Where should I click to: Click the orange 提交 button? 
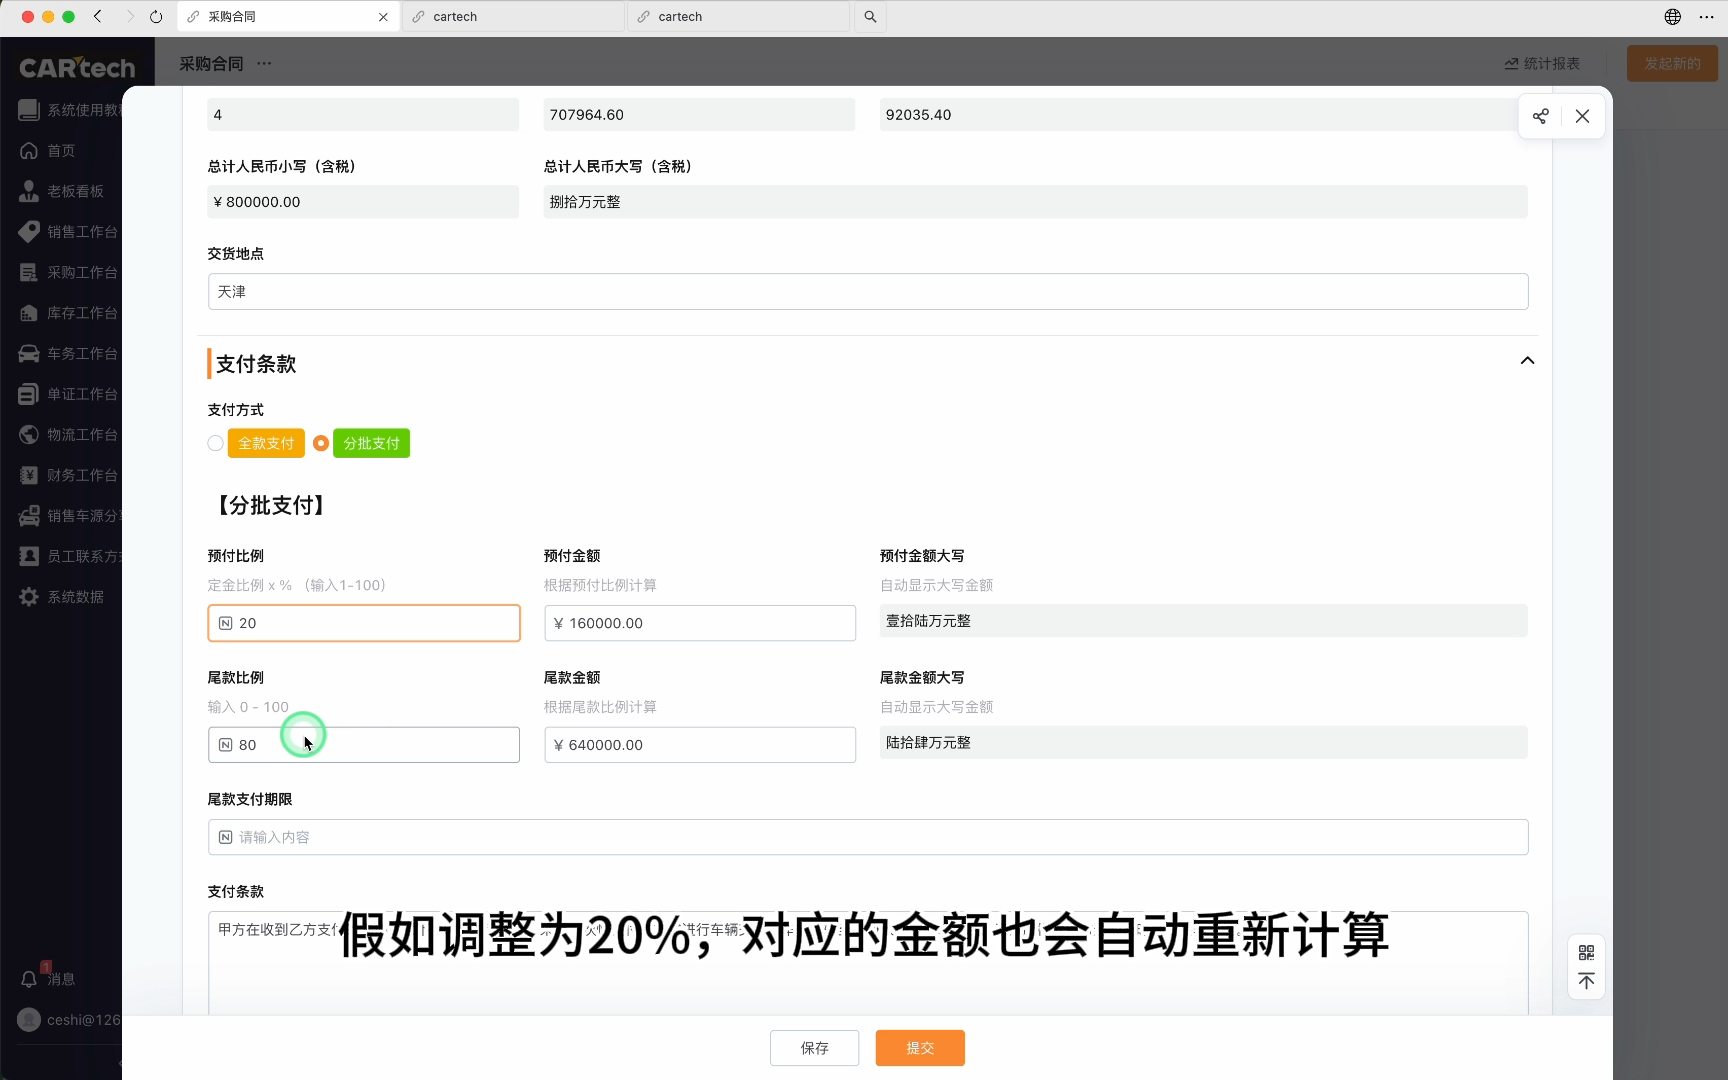(x=920, y=1048)
